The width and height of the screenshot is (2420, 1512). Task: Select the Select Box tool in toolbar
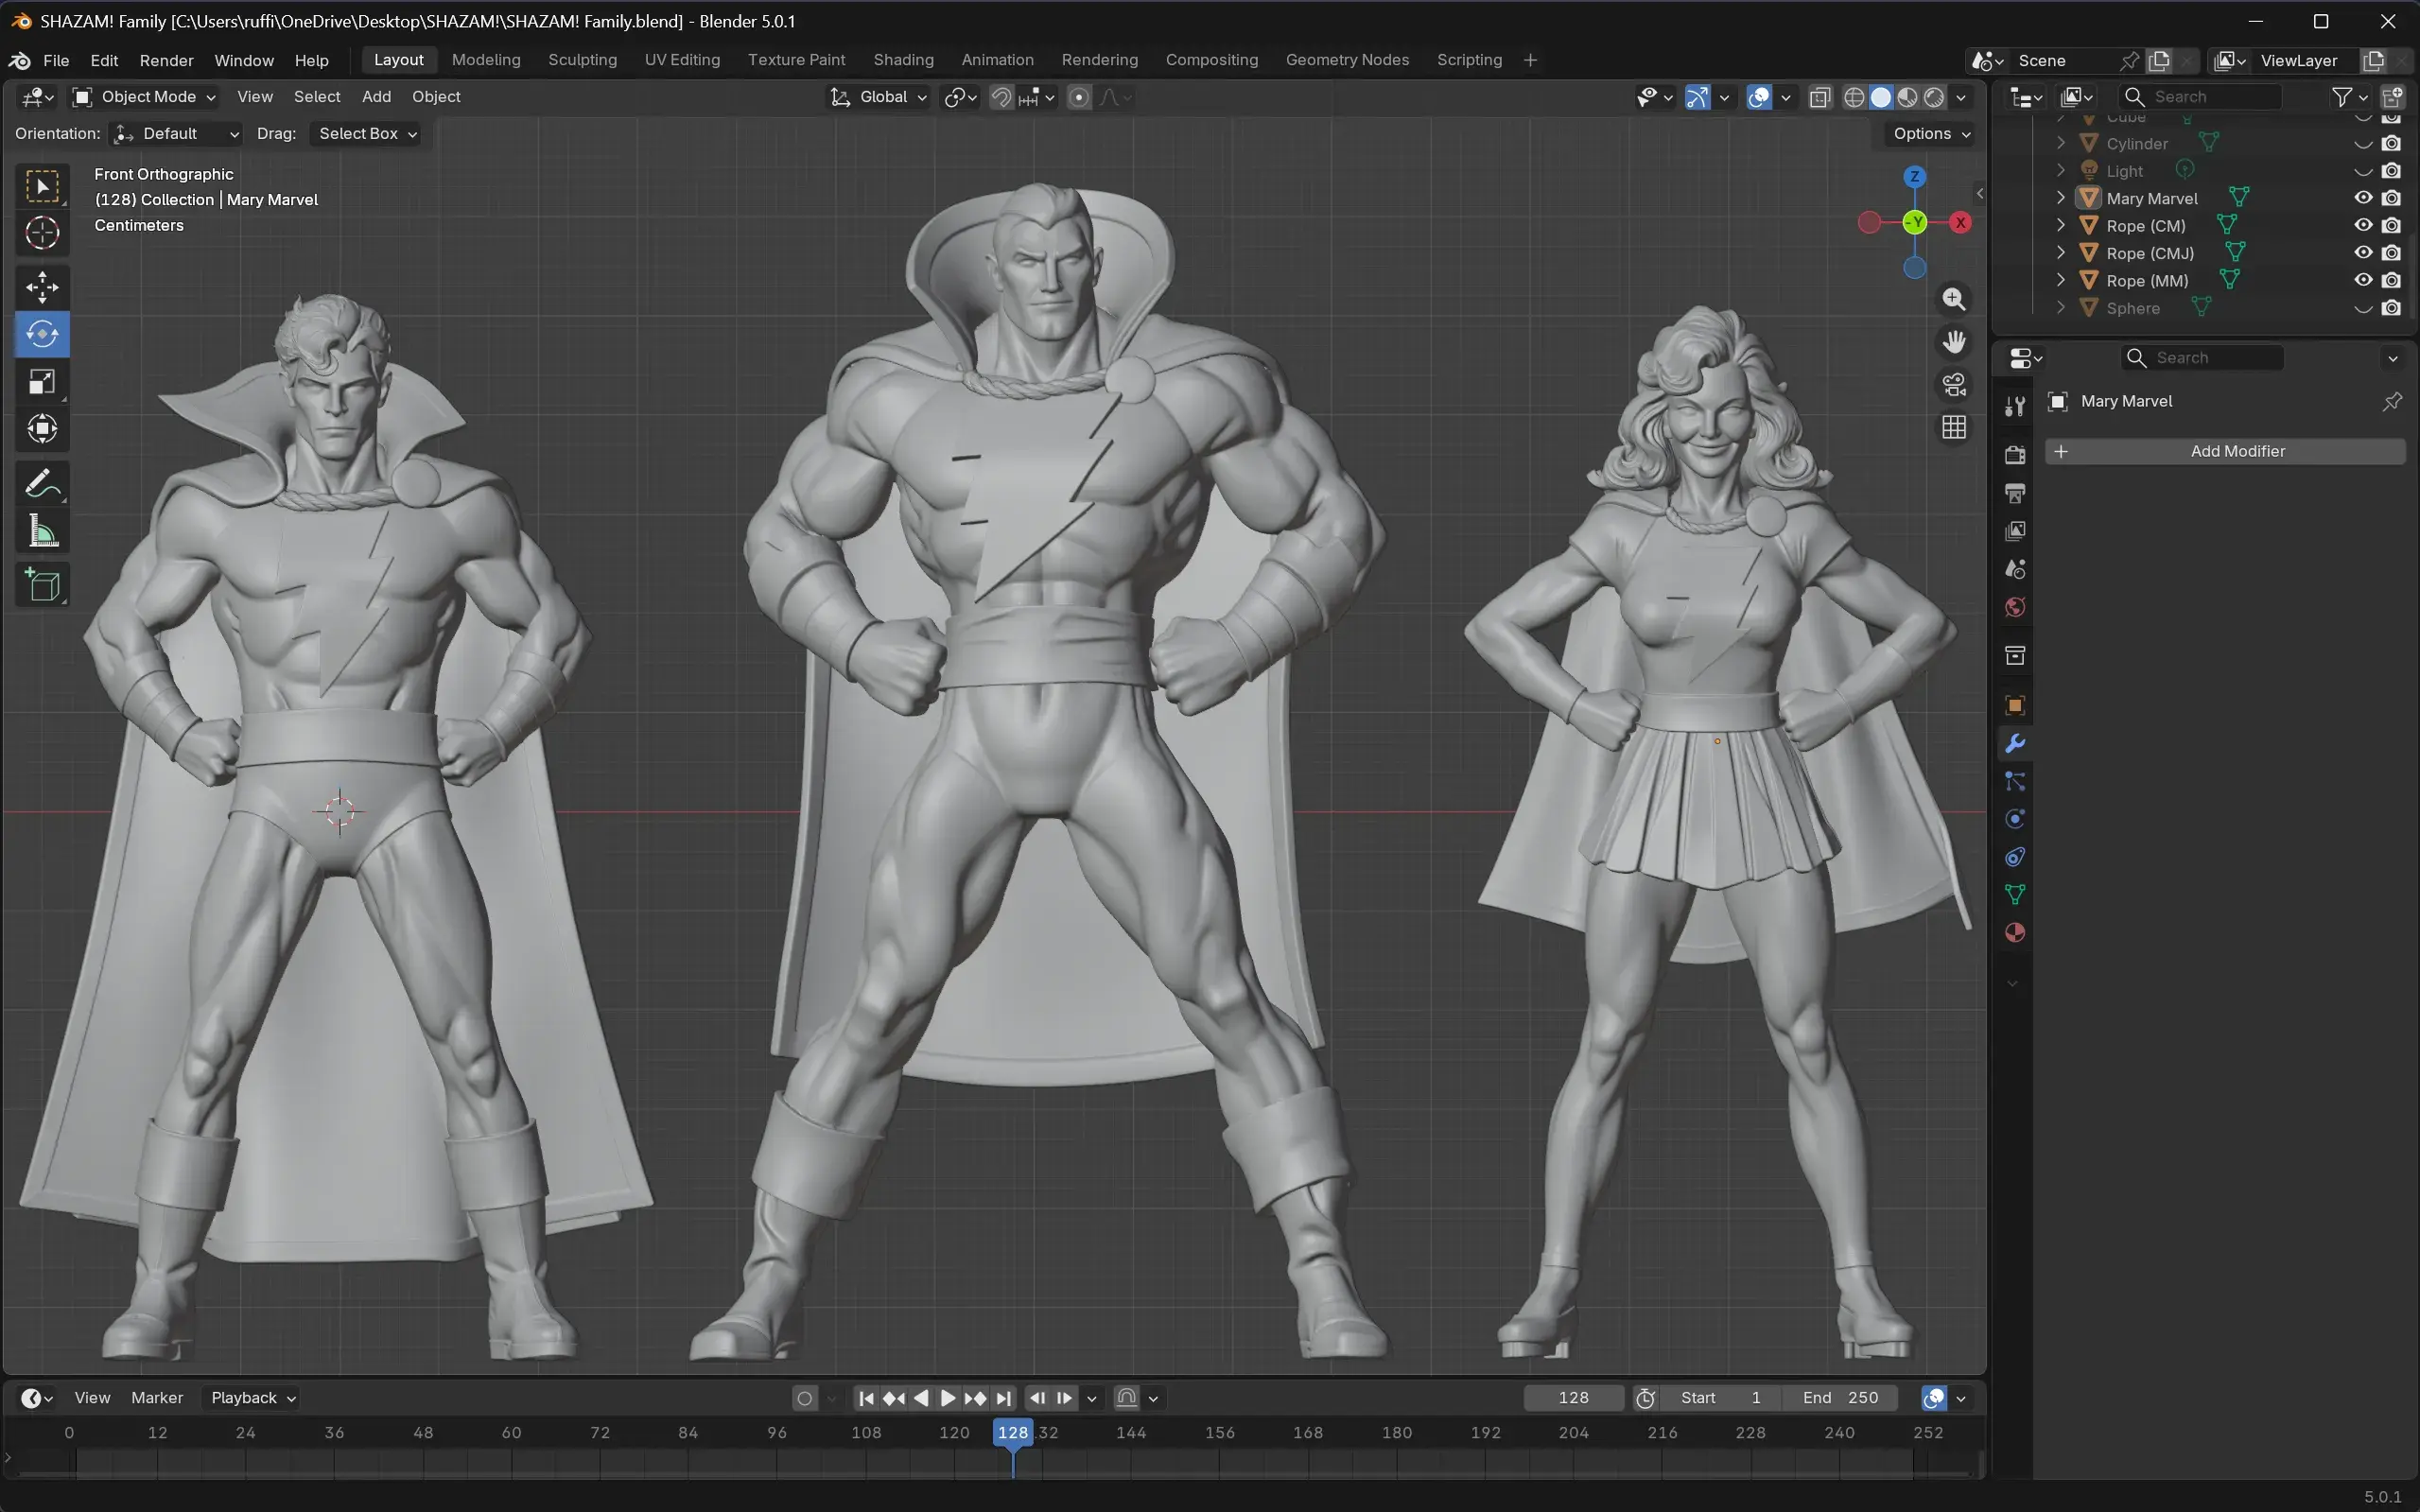coord(42,187)
